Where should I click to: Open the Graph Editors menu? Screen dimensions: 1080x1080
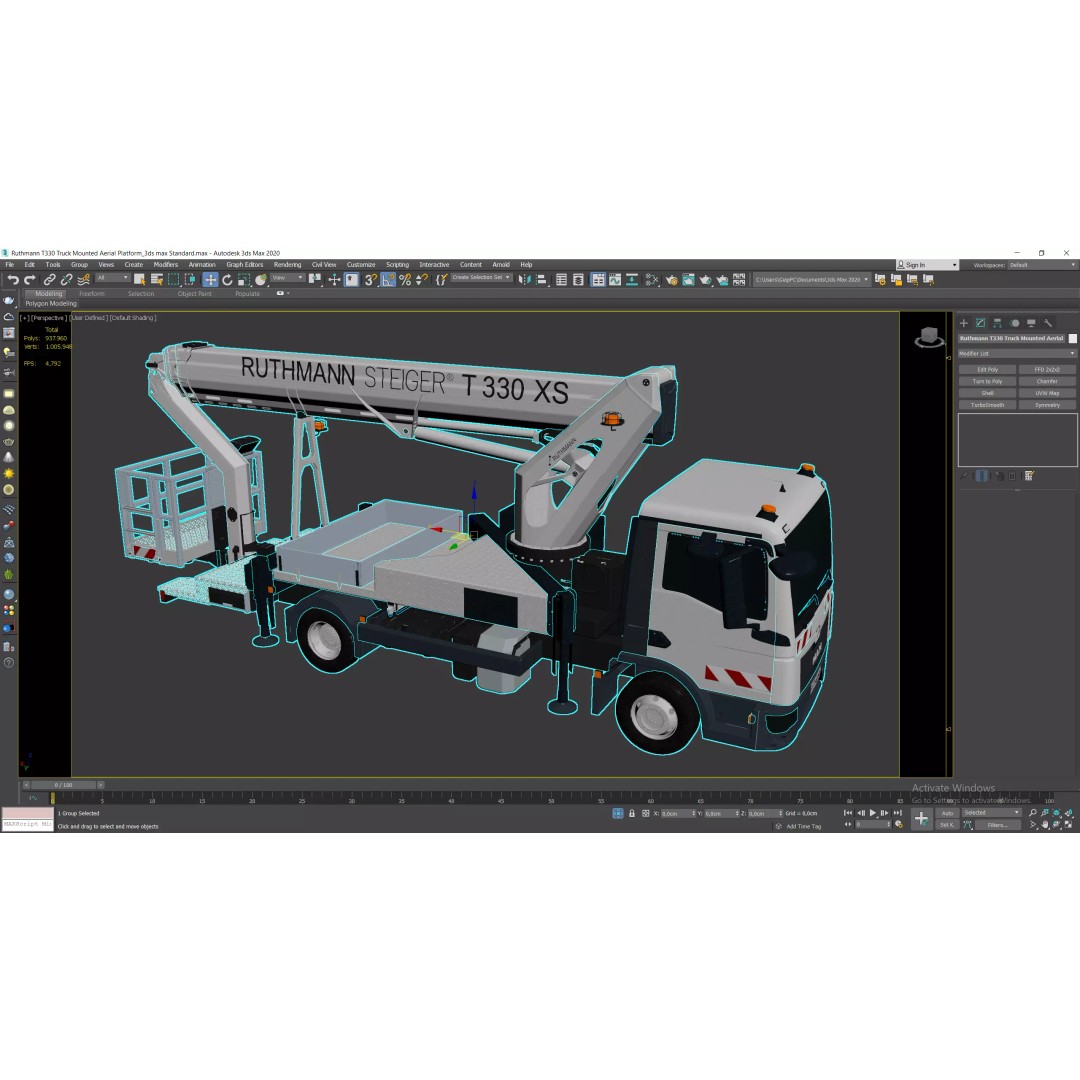coord(245,264)
